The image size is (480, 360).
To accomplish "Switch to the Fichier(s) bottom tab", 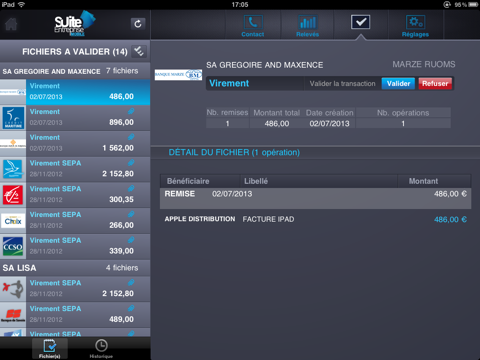I will coord(50,349).
